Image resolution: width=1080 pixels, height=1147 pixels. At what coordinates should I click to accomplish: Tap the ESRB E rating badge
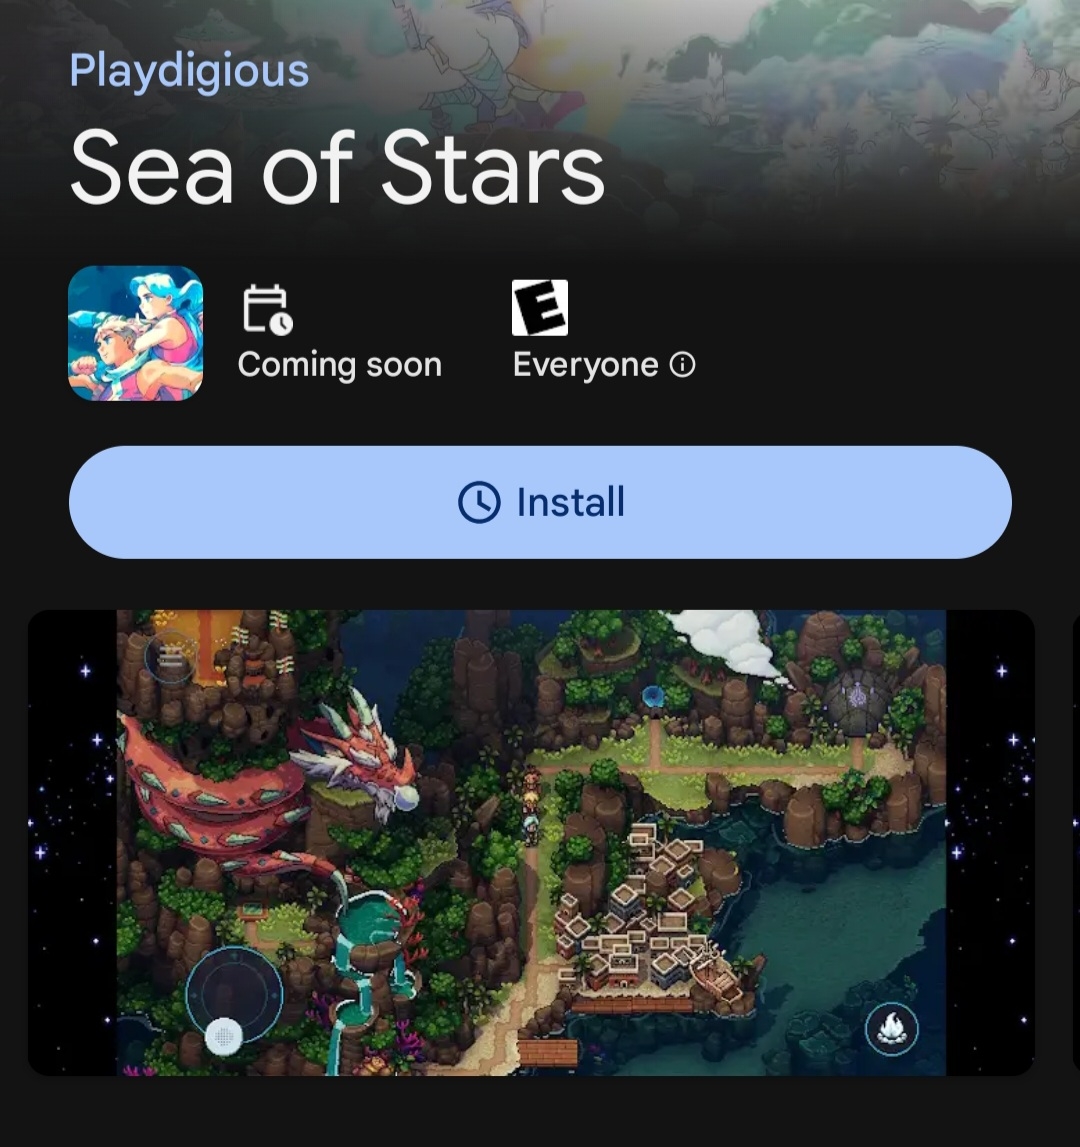coord(540,308)
